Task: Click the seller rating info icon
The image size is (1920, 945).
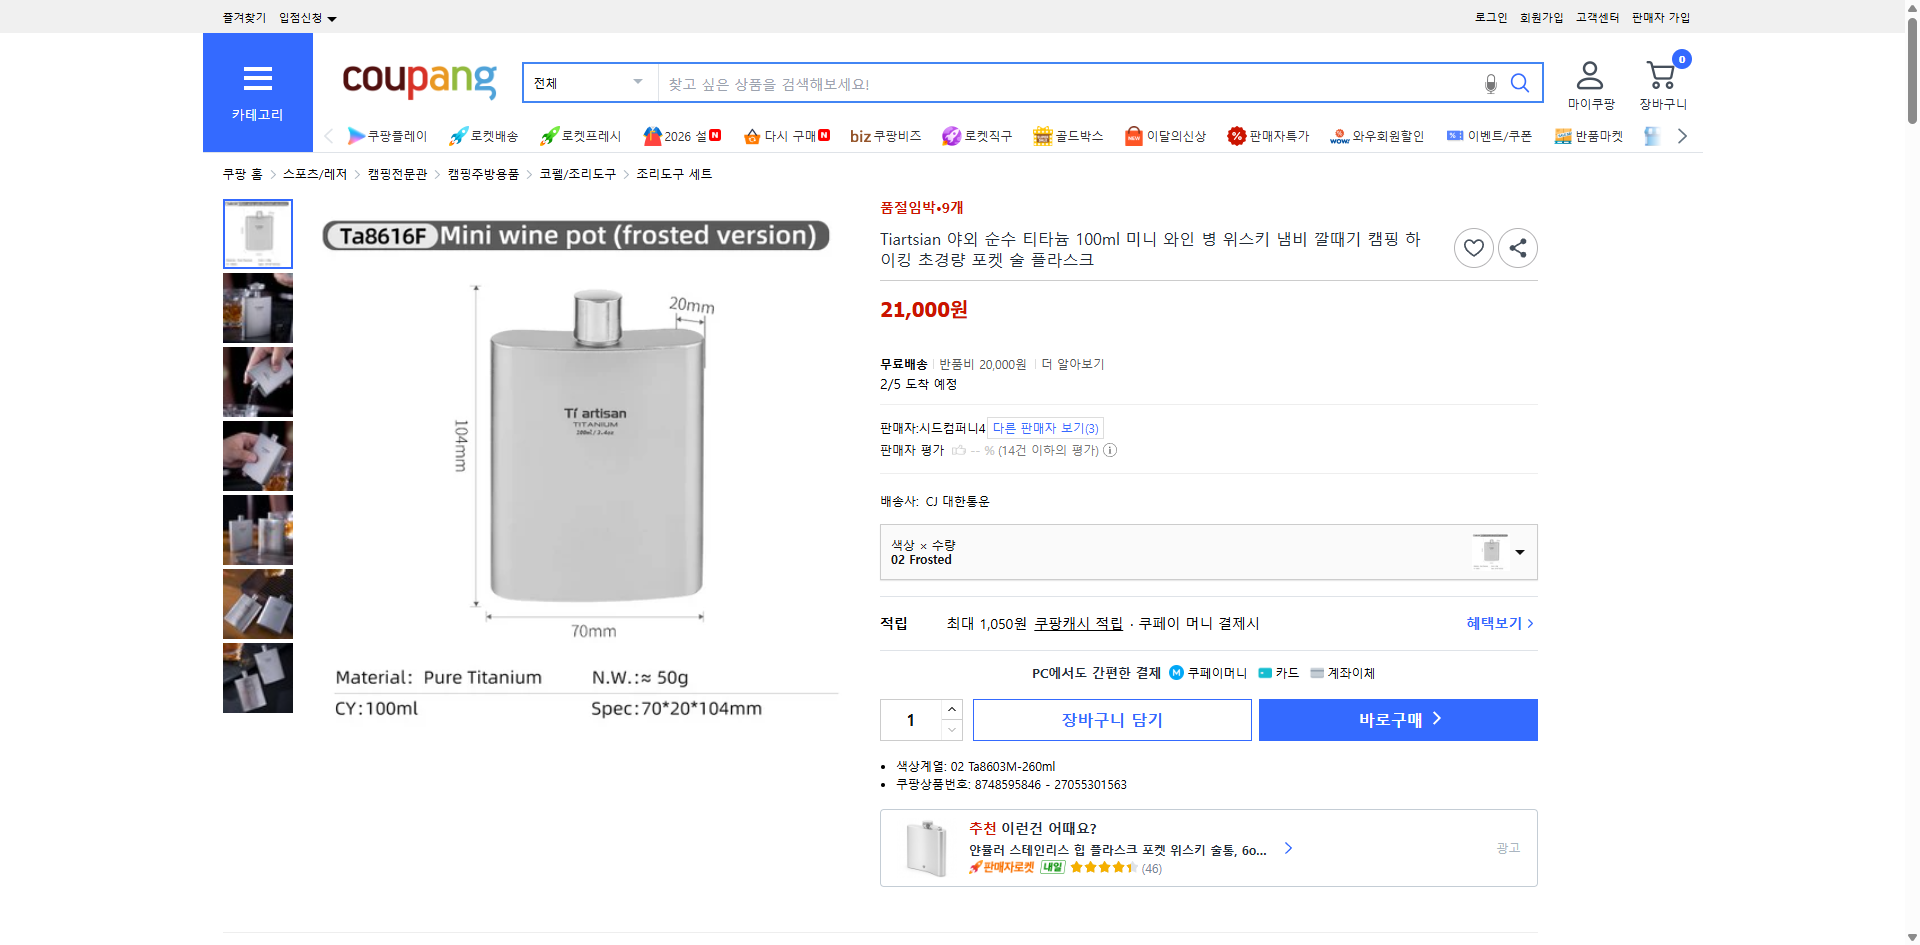Action: point(1110,450)
